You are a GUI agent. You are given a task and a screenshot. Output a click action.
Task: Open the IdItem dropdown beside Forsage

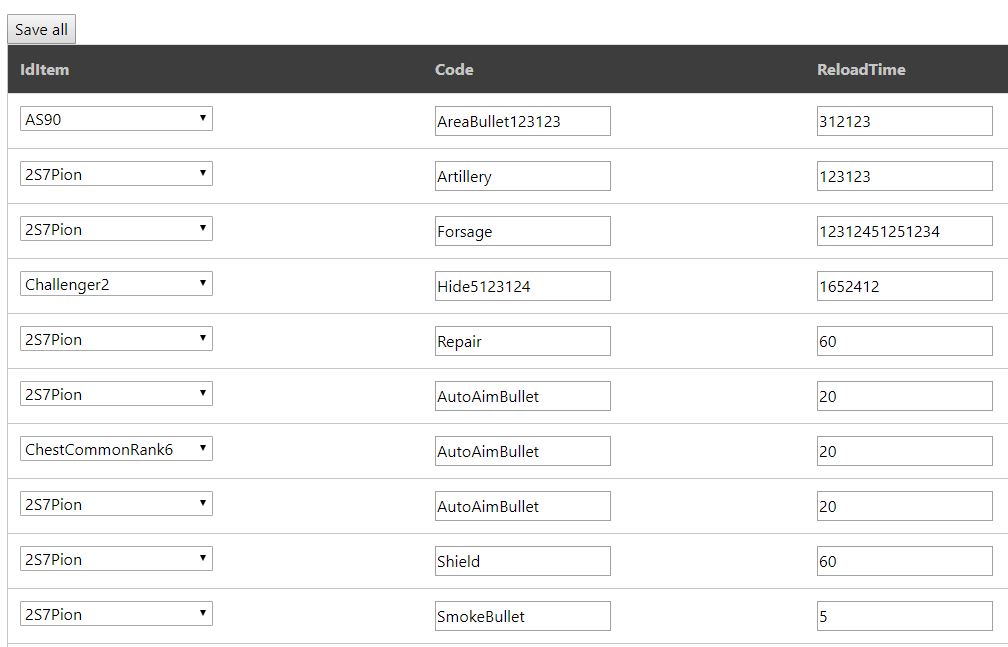[x=116, y=229]
